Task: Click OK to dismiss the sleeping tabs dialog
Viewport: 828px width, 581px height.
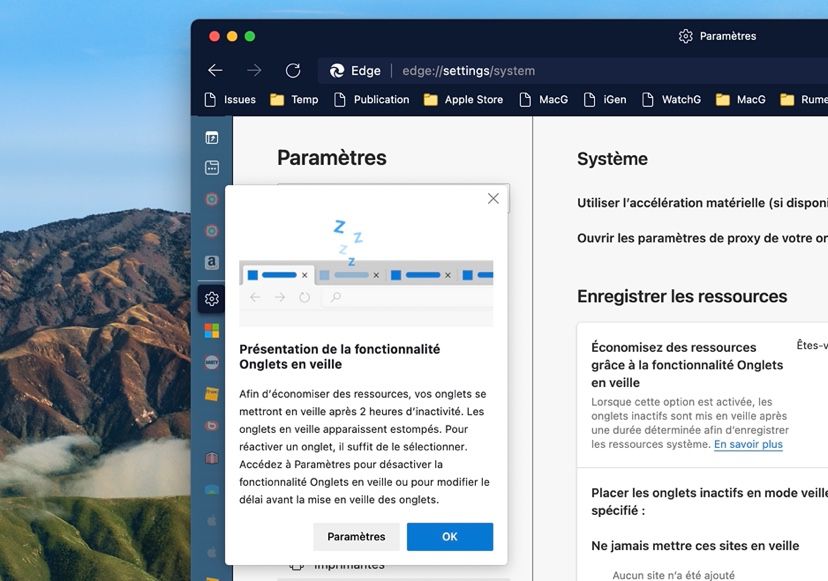Action: tap(449, 537)
